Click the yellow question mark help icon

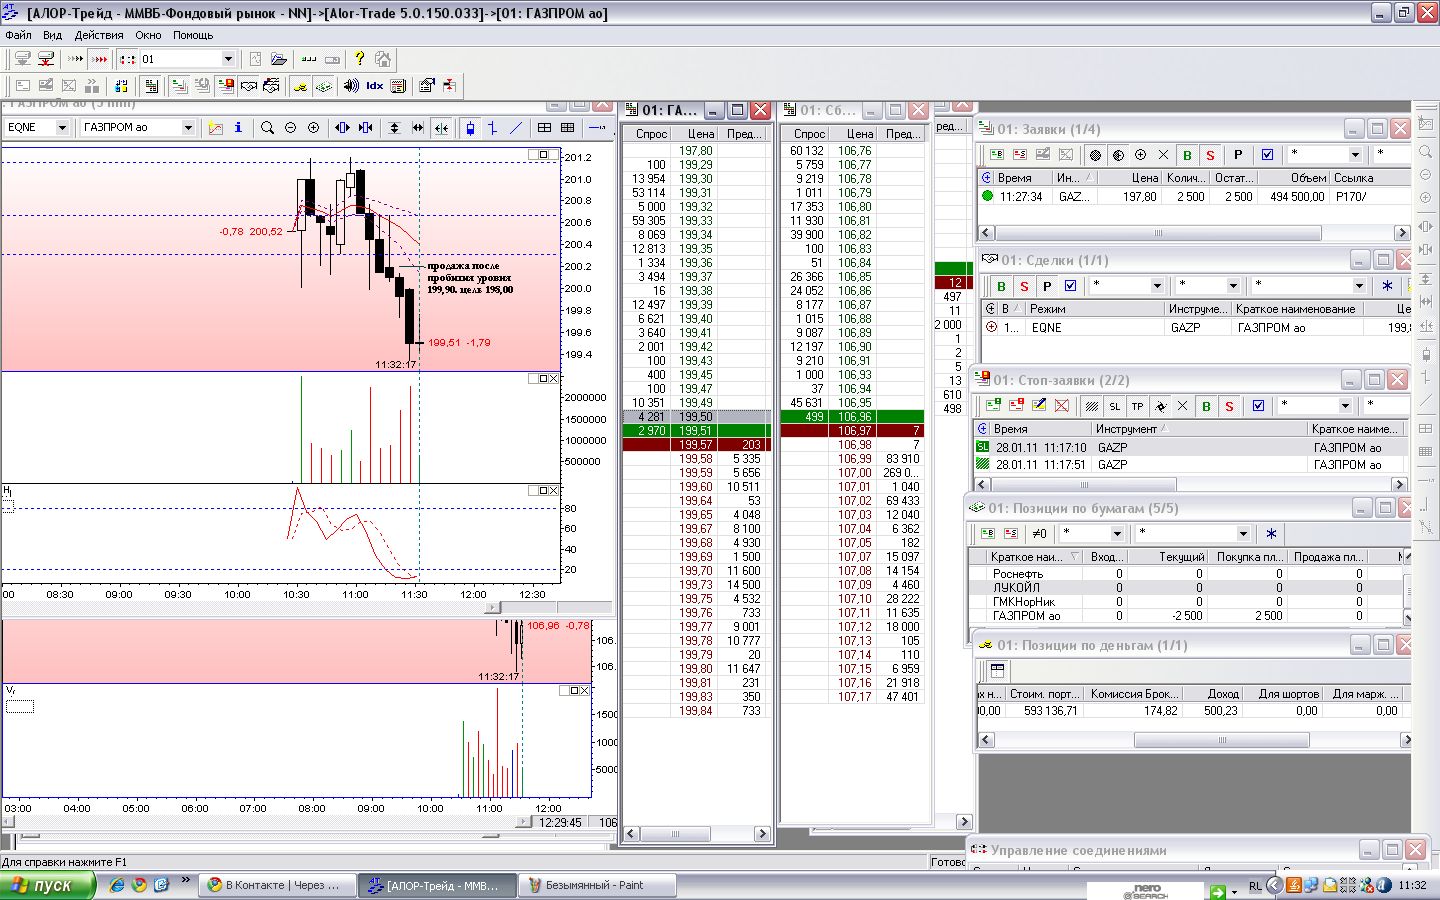[x=359, y=59]
